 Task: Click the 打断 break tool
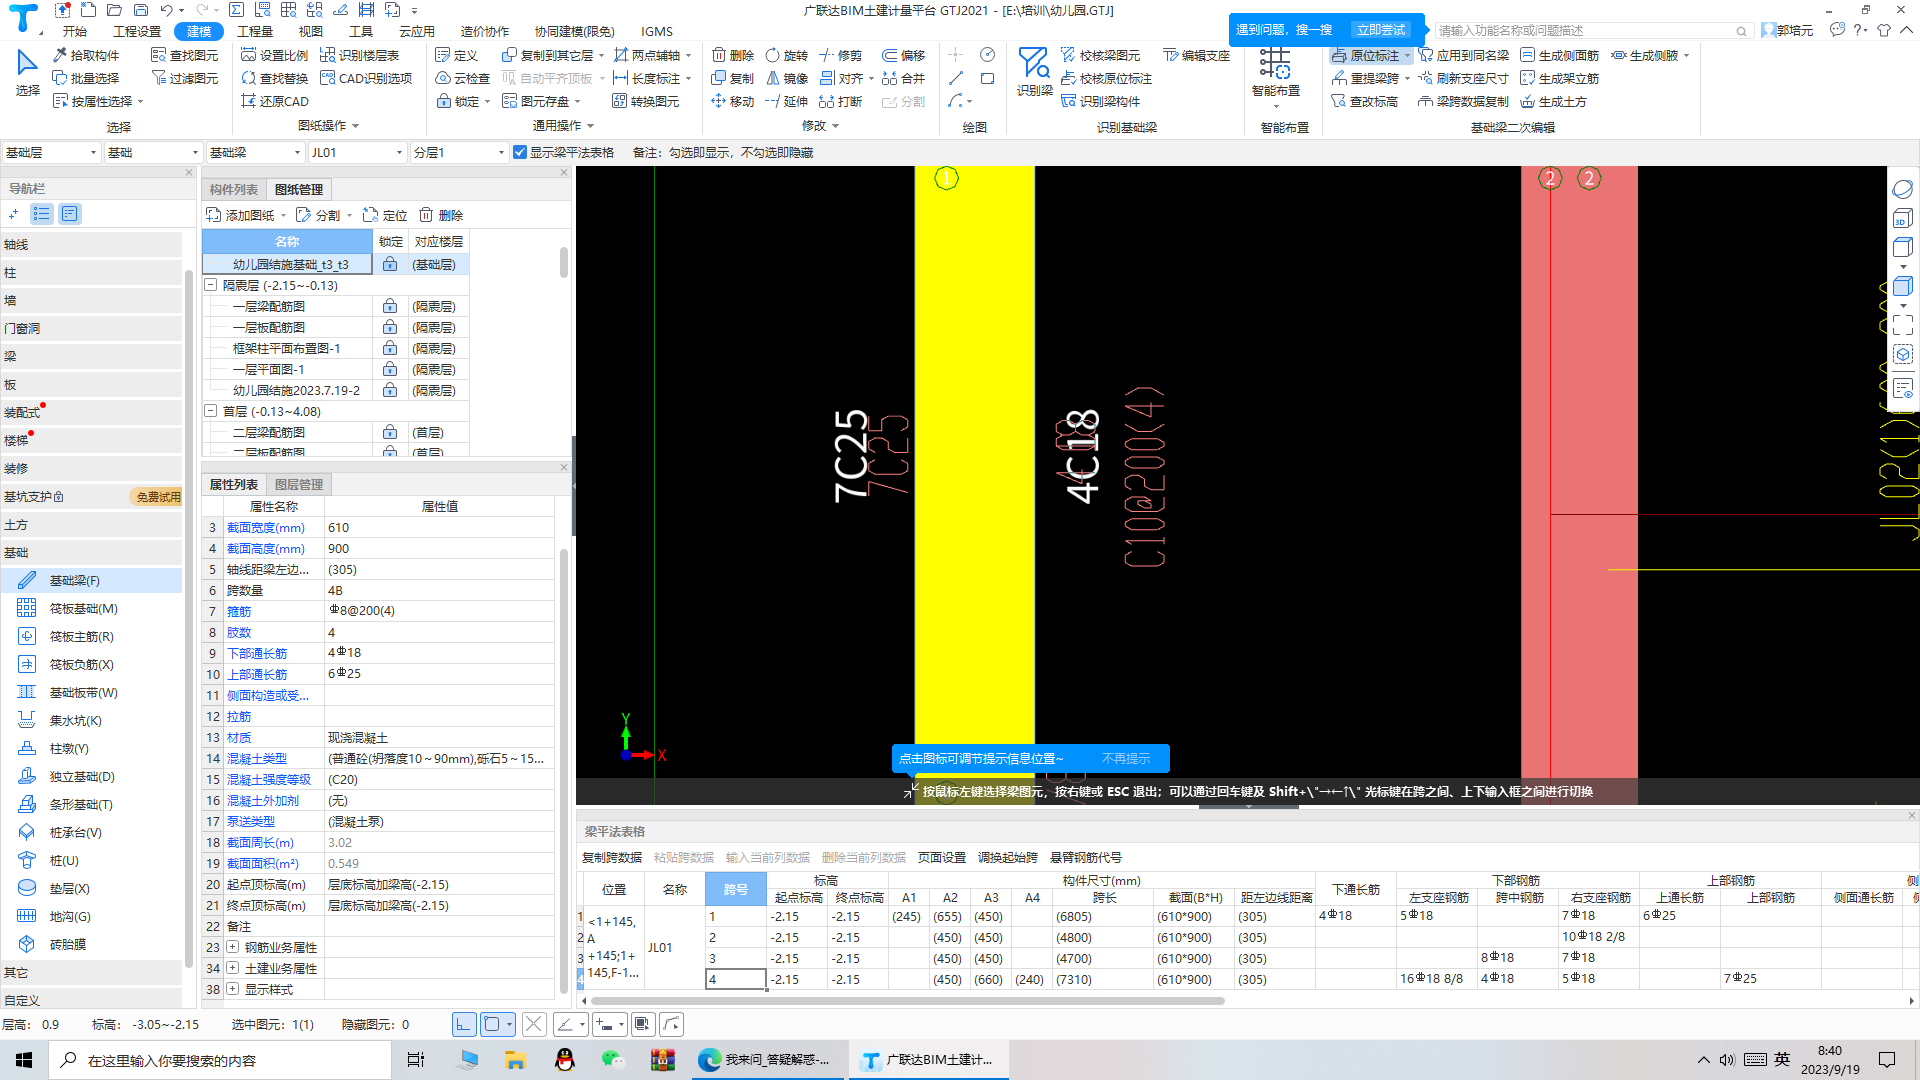click(x=841, y=101)
